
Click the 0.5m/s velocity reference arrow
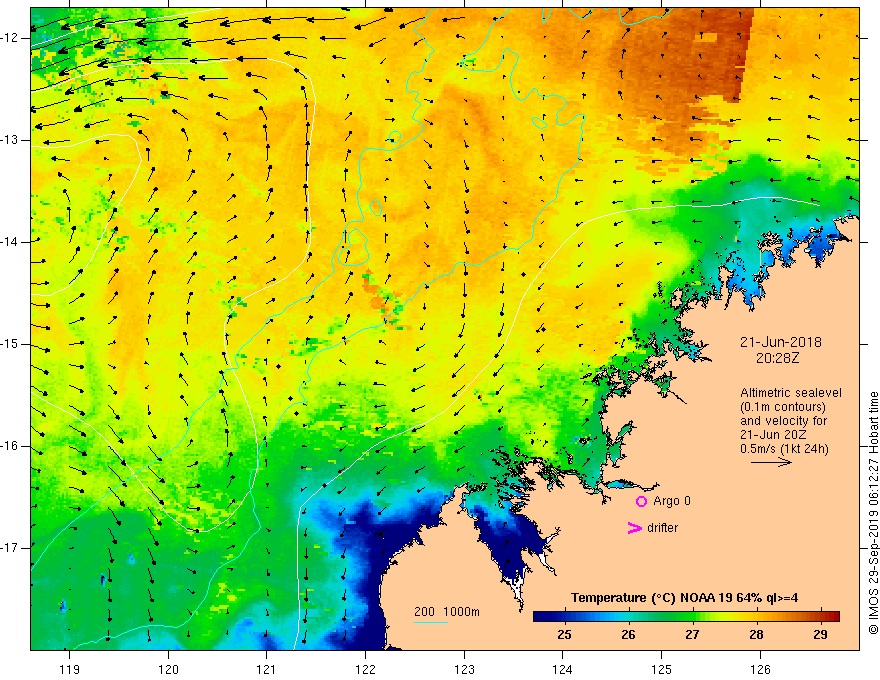[x=771, y=462]
